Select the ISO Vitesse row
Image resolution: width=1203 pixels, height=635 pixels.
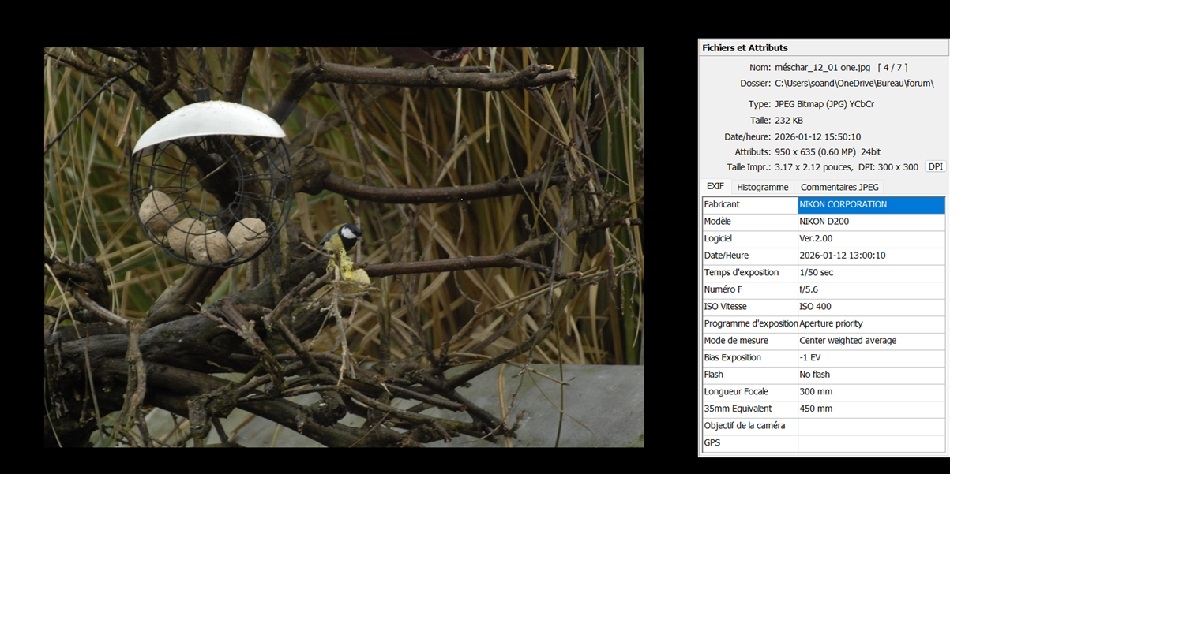point(822,307)
